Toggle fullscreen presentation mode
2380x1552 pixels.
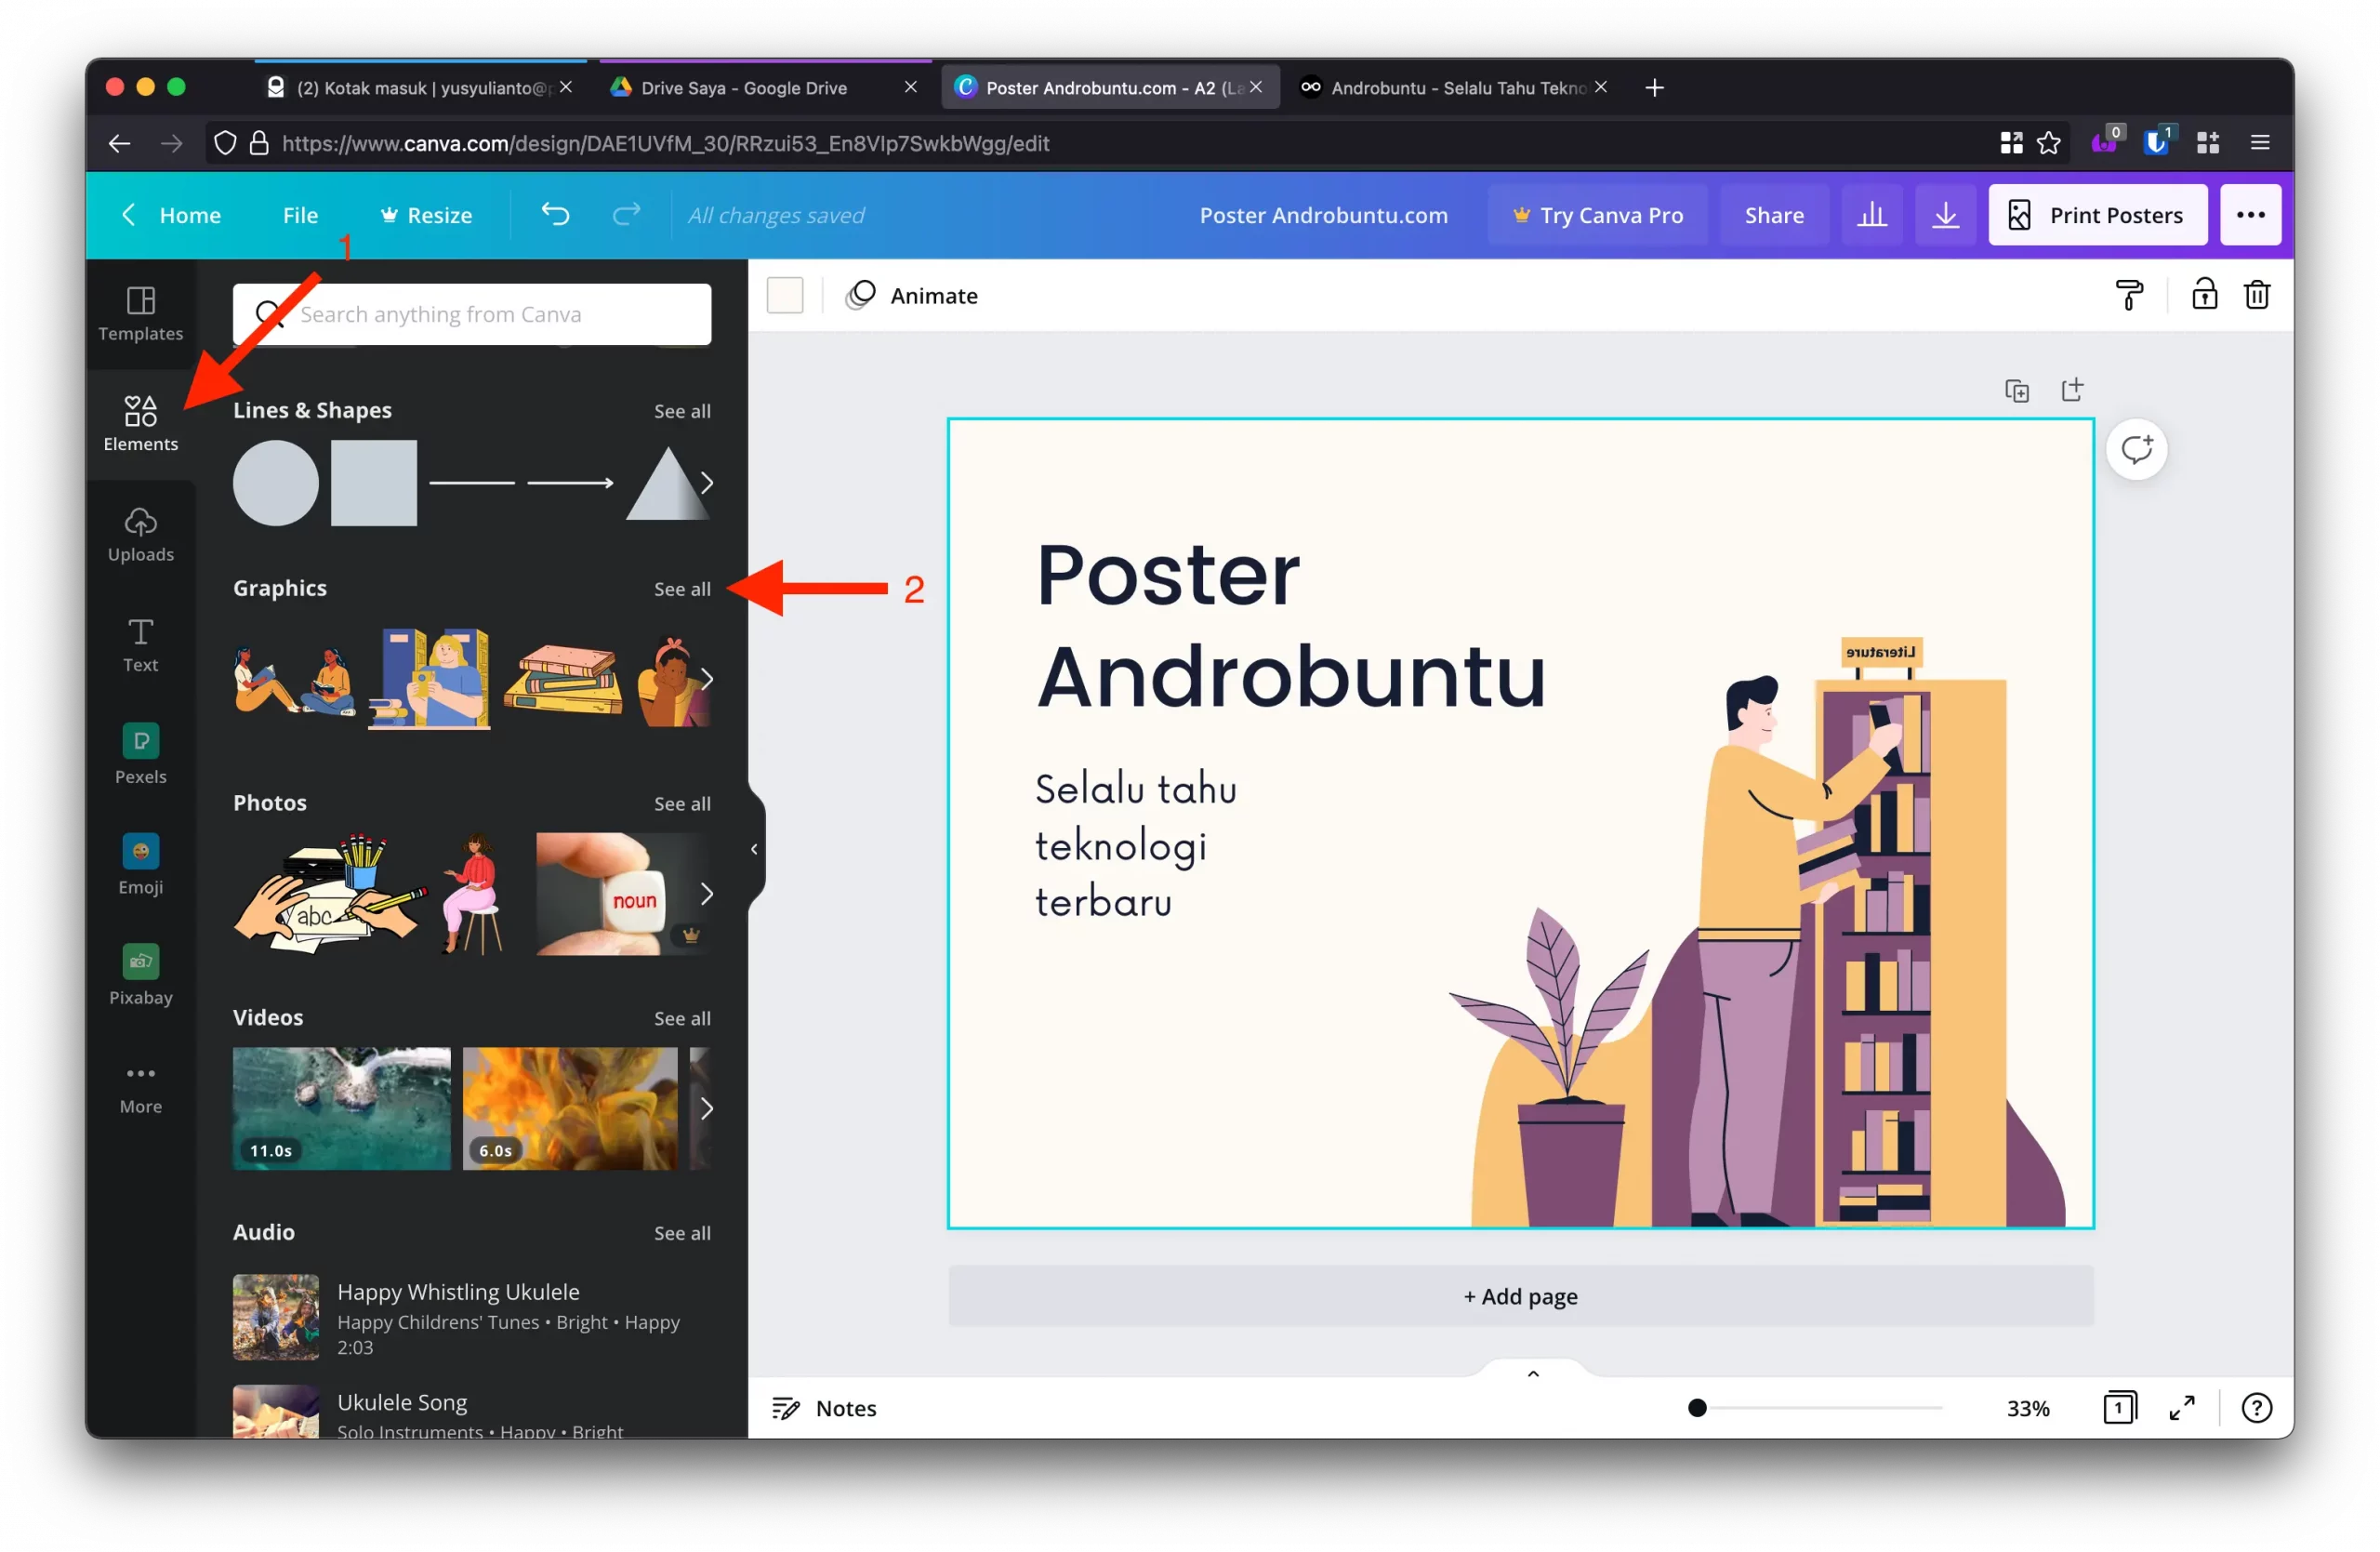click(x=2181, y=1408)
